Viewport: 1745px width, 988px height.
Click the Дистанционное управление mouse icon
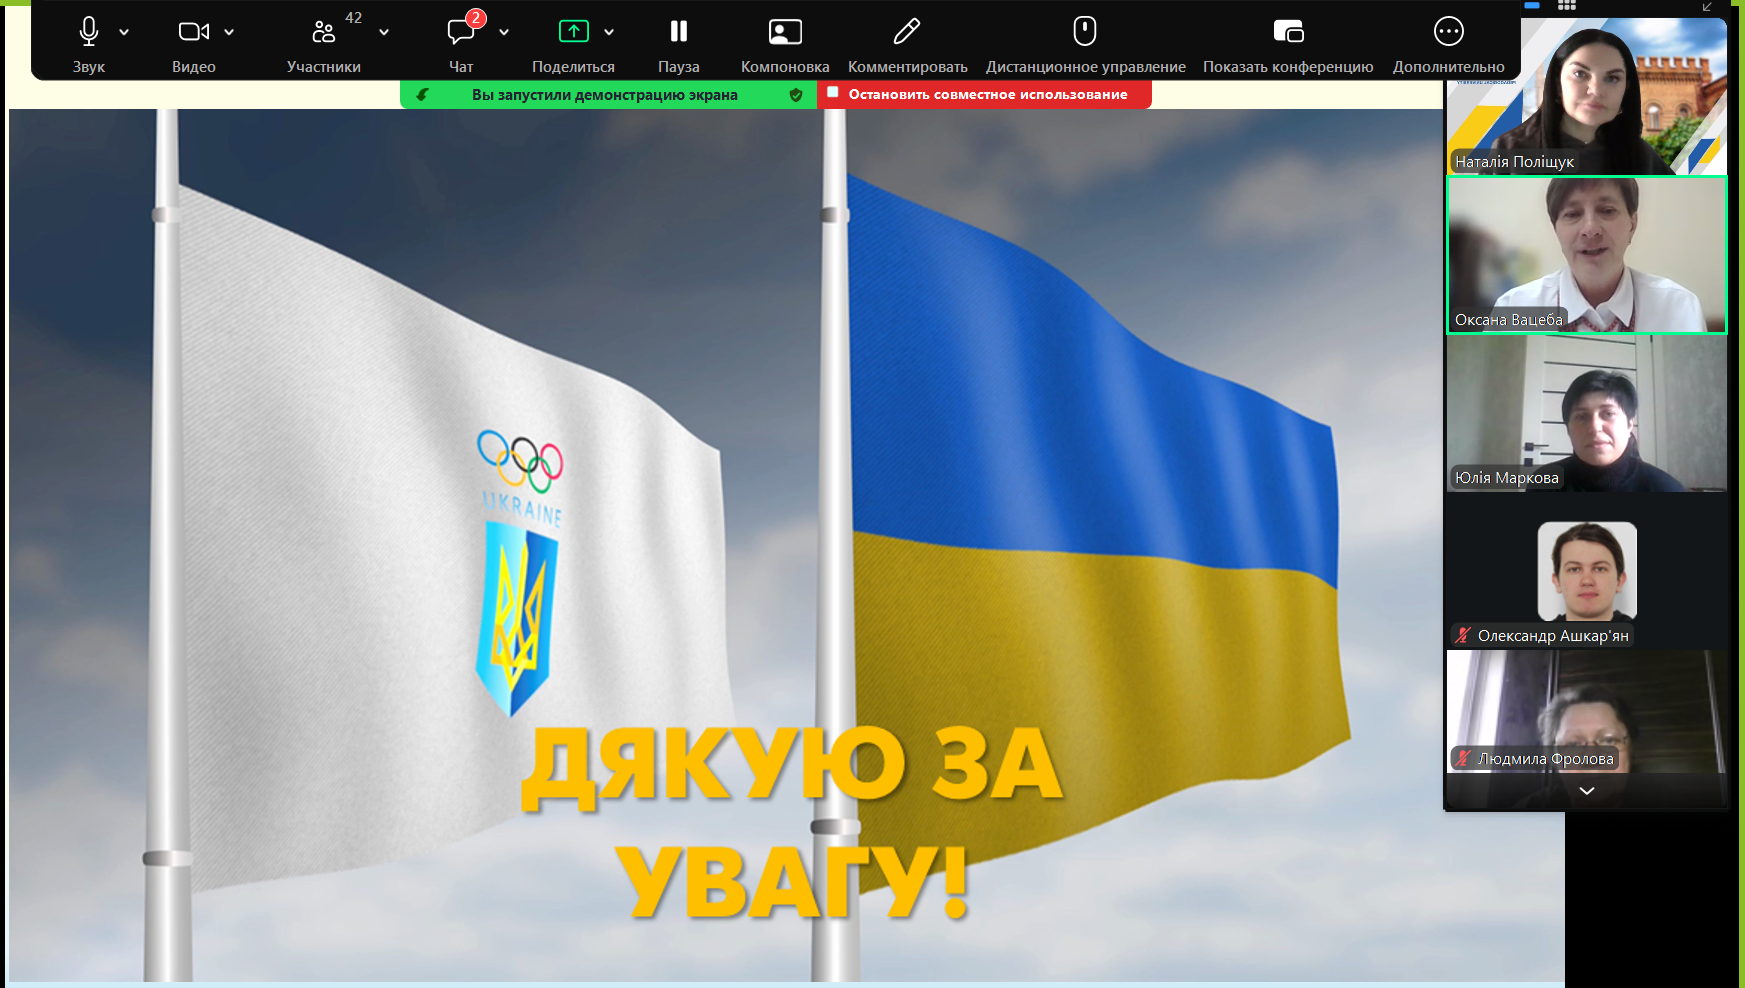pos(1085,32)
